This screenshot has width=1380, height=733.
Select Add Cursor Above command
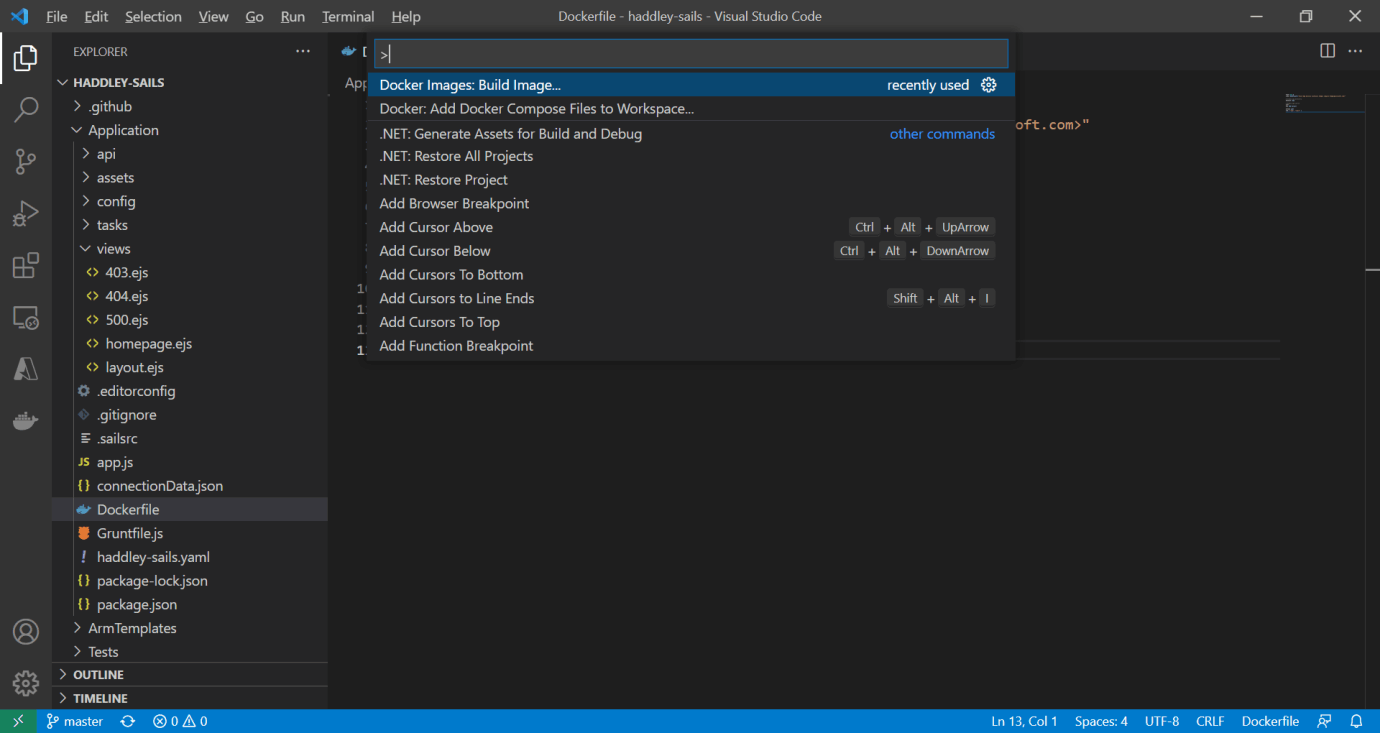click(x=691, y=227)
